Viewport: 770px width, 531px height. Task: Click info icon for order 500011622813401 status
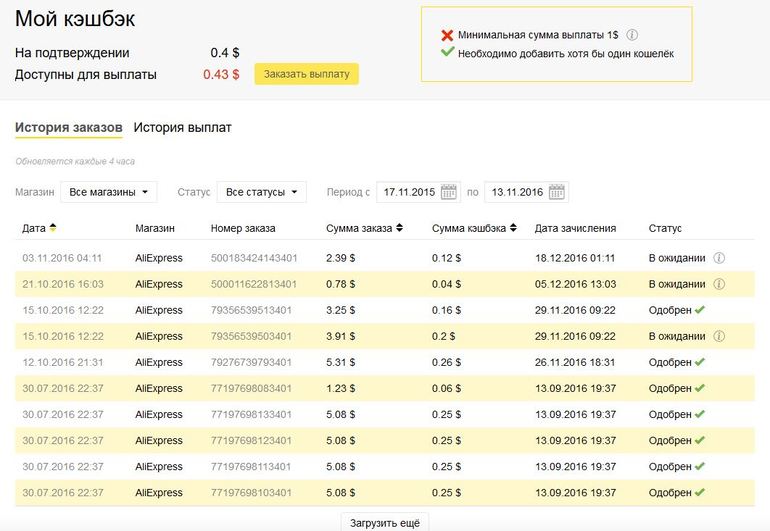point(719,284)
